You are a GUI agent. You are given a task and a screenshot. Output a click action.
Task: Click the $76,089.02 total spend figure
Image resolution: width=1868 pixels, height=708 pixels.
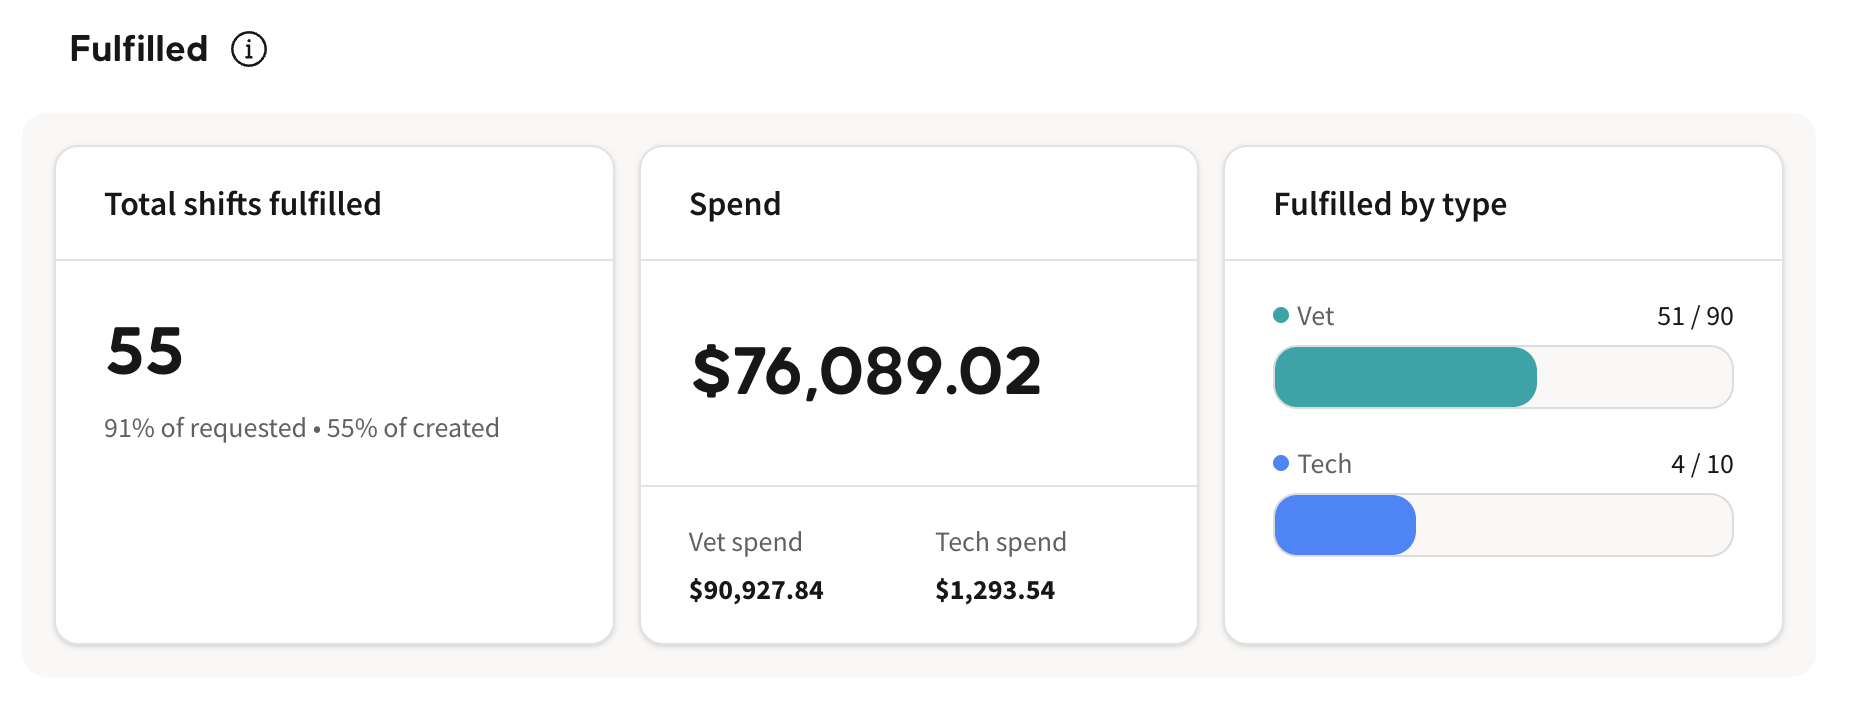[866, 371]
